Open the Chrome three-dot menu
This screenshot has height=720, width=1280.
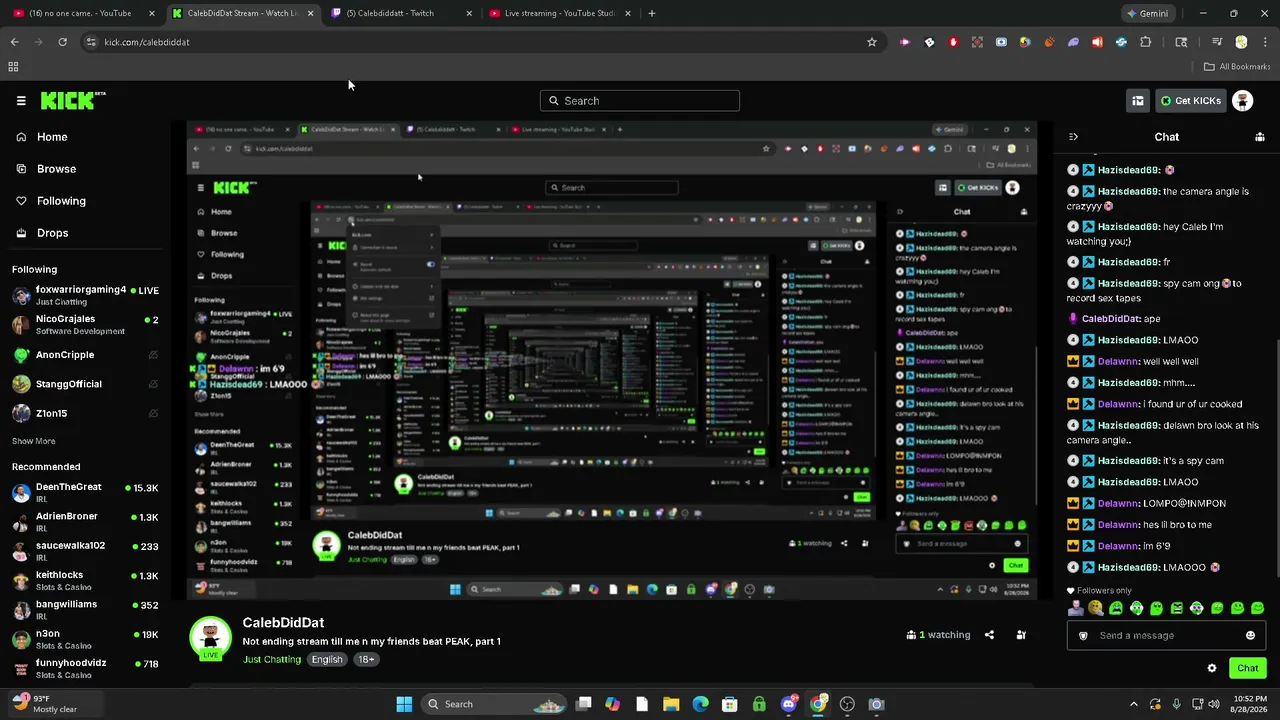tap(1265, 42)
